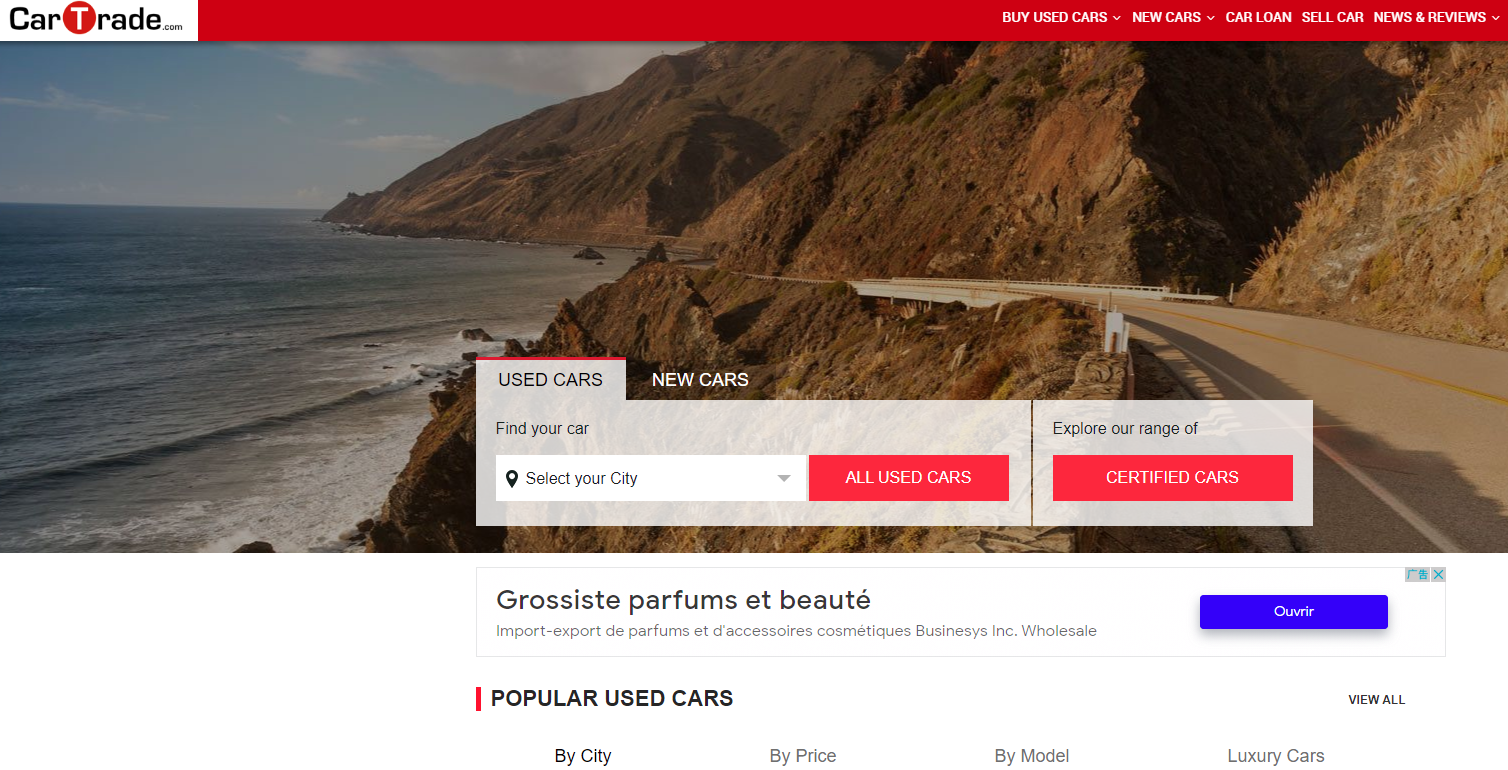This screenshot has height=770, width=1508.
Task: Open the Select your City dropdown arrow
Action: coord(784,479)
